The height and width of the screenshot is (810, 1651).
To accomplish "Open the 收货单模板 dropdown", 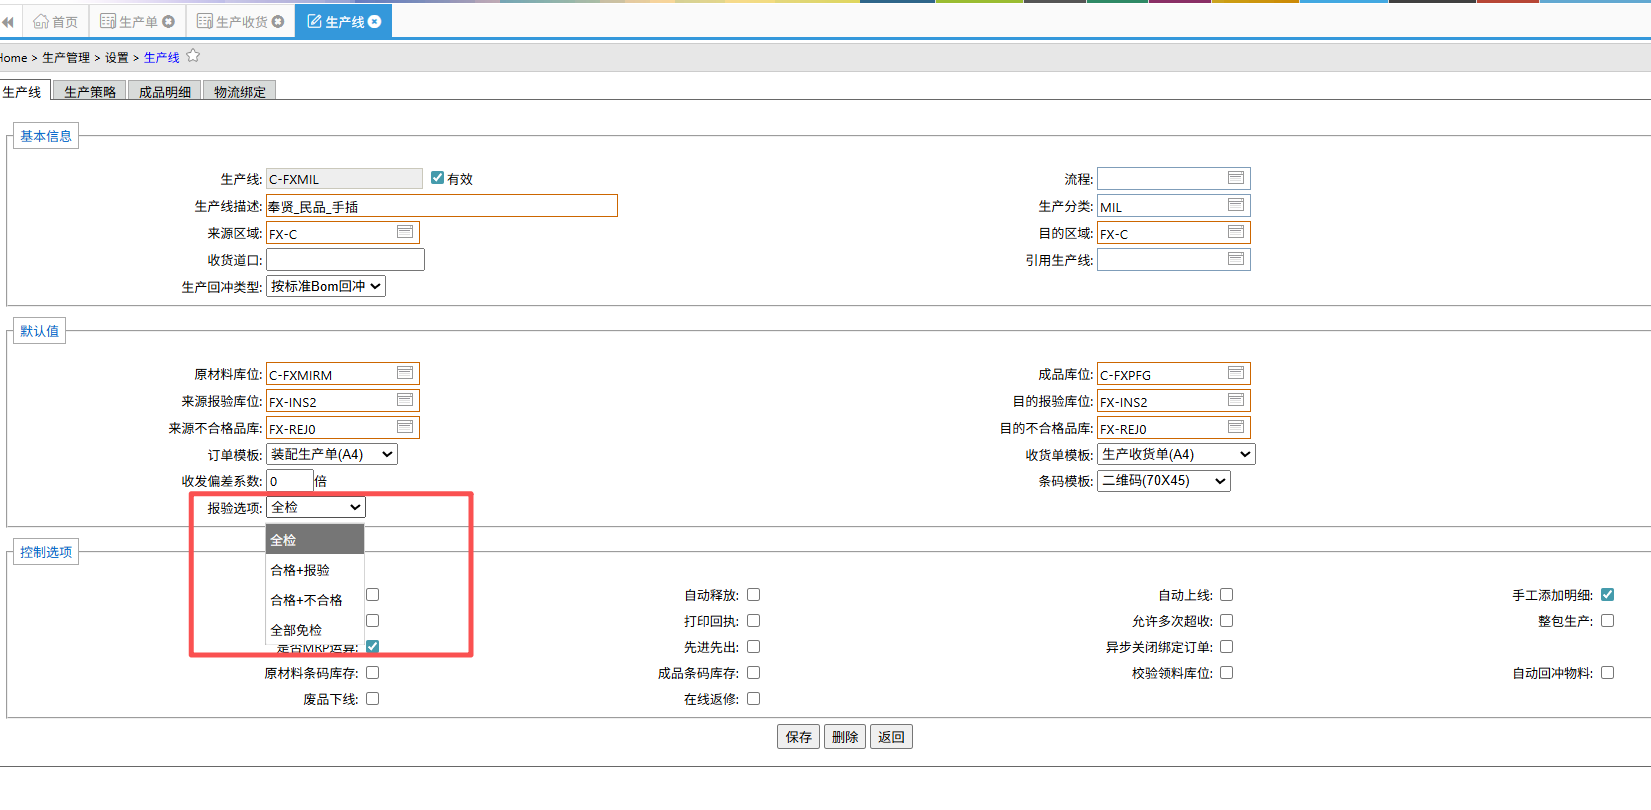I will coord(1176,454).
